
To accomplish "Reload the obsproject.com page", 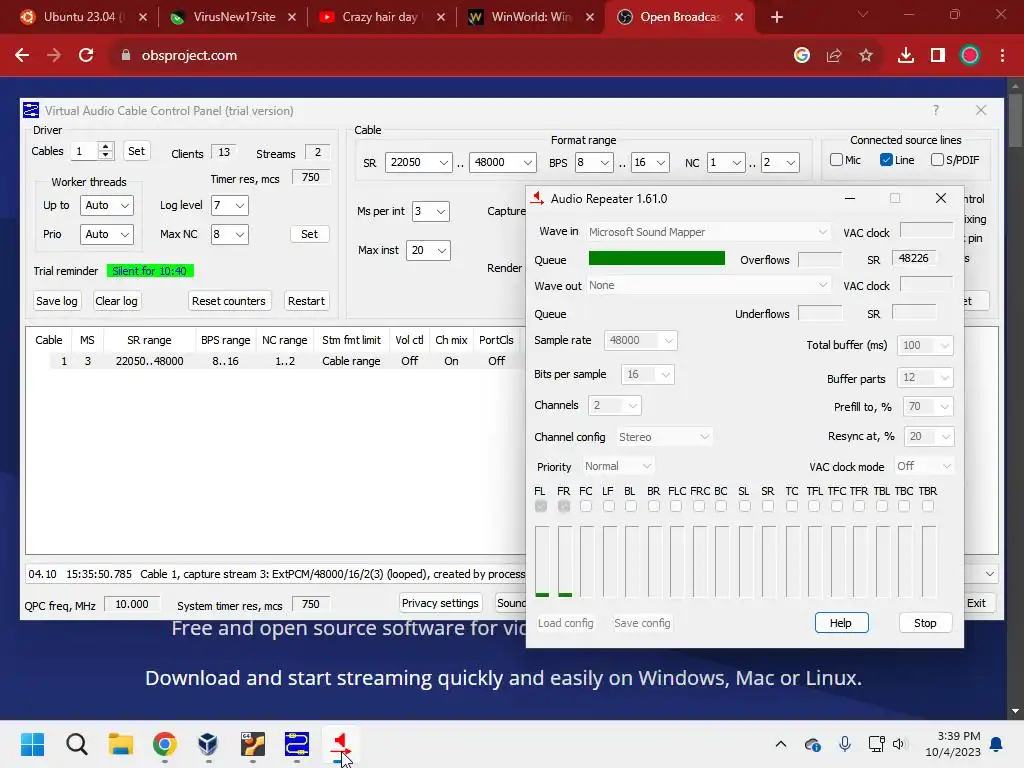I will pyautogui.click(x=86, y=56).
